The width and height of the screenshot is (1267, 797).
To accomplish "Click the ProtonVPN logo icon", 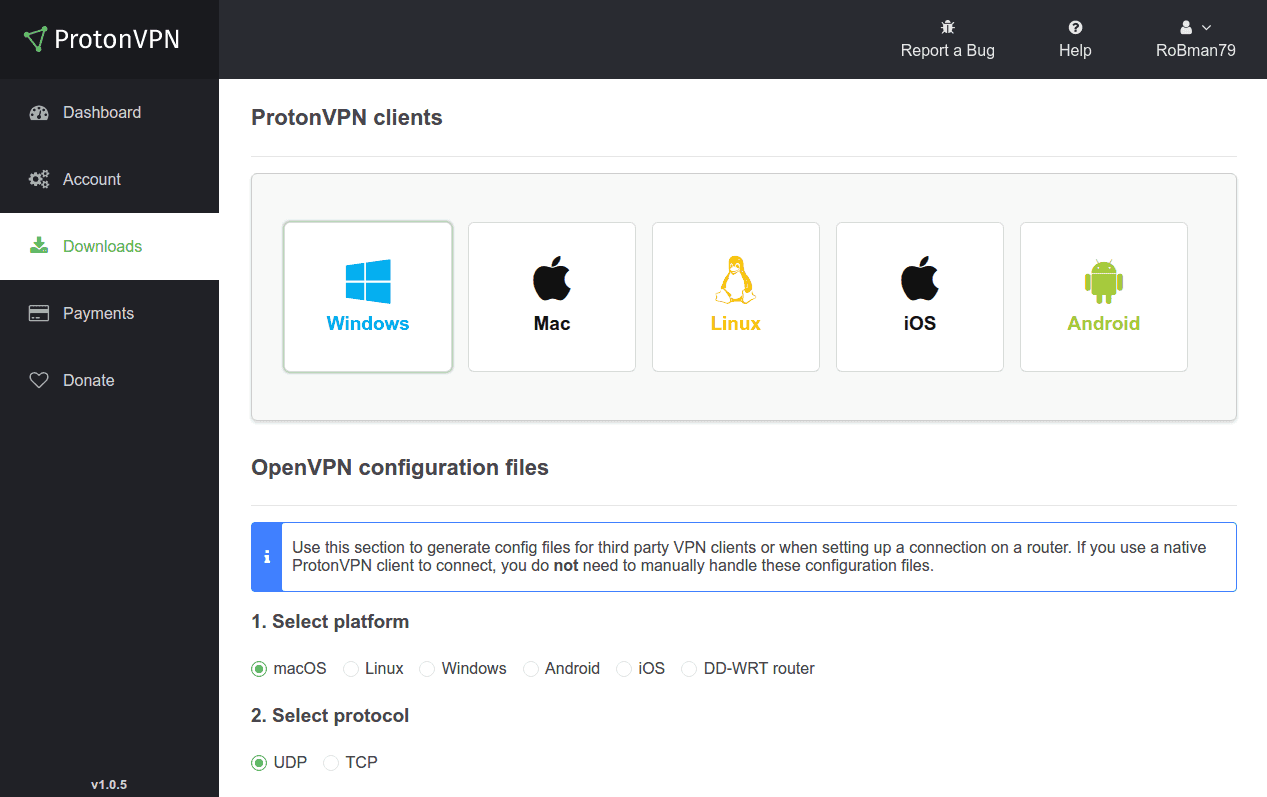I will click(x=34, y=38).
